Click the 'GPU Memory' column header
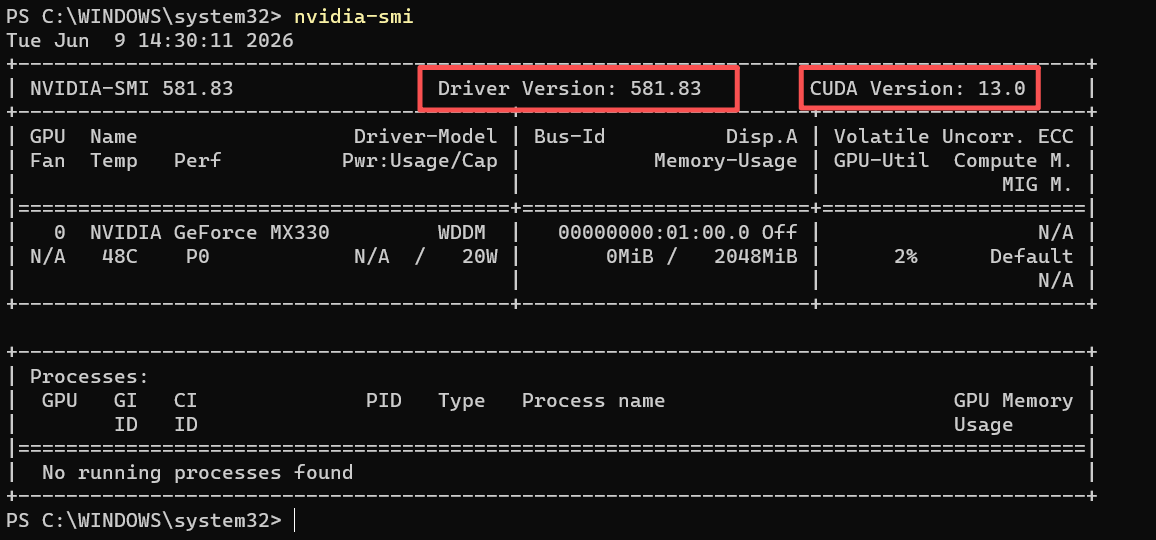1156x540 pixels. pos(1014,401)
